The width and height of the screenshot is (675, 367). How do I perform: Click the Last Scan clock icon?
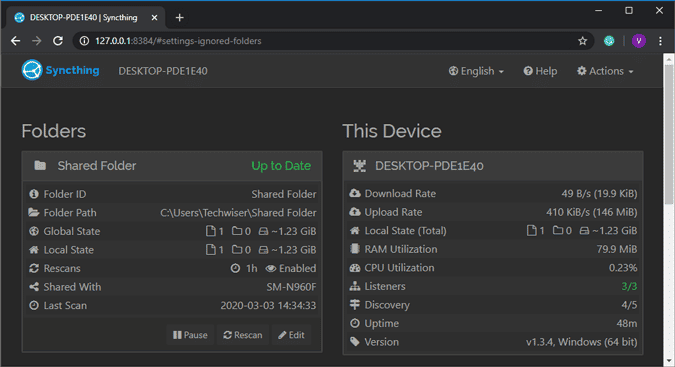coord(34,305)
